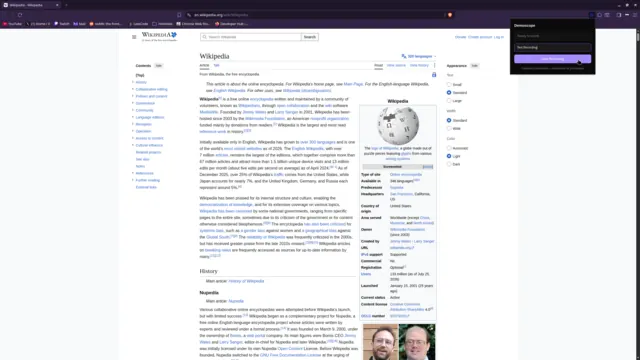This screenshot has width=640, height=360.
Task: Jump to See also in contents
Action: point(142,159)
